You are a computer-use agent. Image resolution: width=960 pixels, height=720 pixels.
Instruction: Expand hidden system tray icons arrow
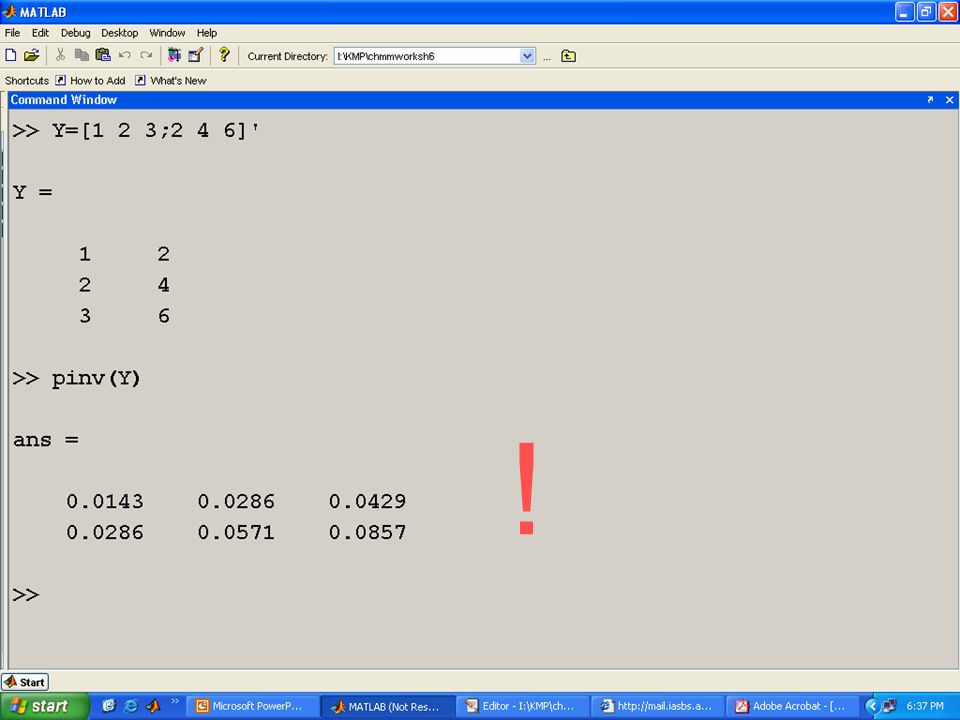click(872, 707)
